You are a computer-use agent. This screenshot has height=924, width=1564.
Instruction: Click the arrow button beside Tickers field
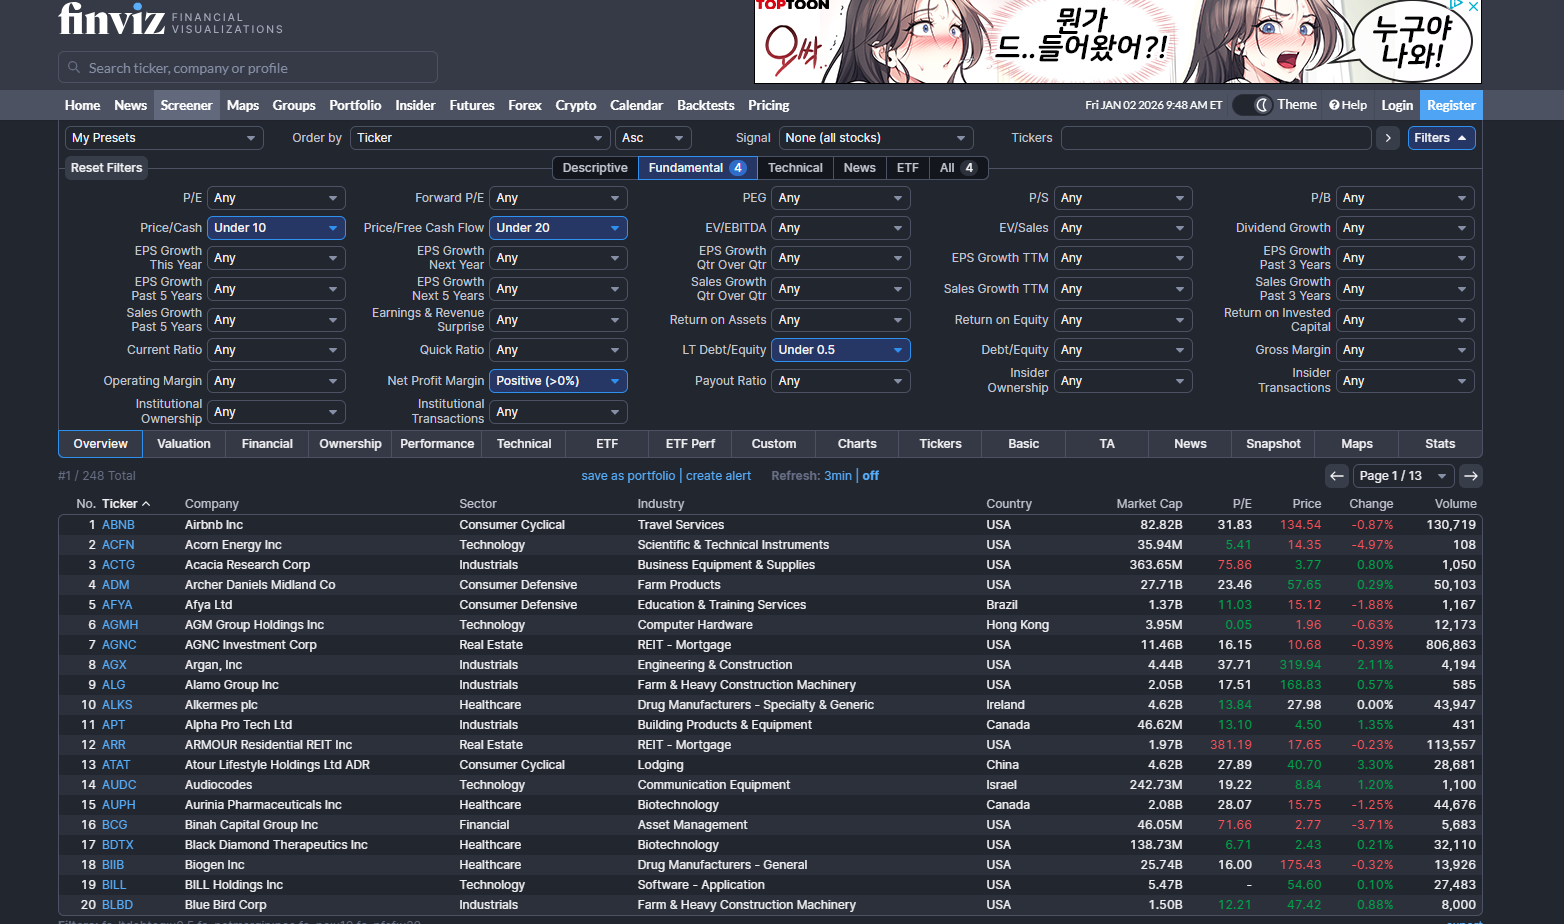1387,138
